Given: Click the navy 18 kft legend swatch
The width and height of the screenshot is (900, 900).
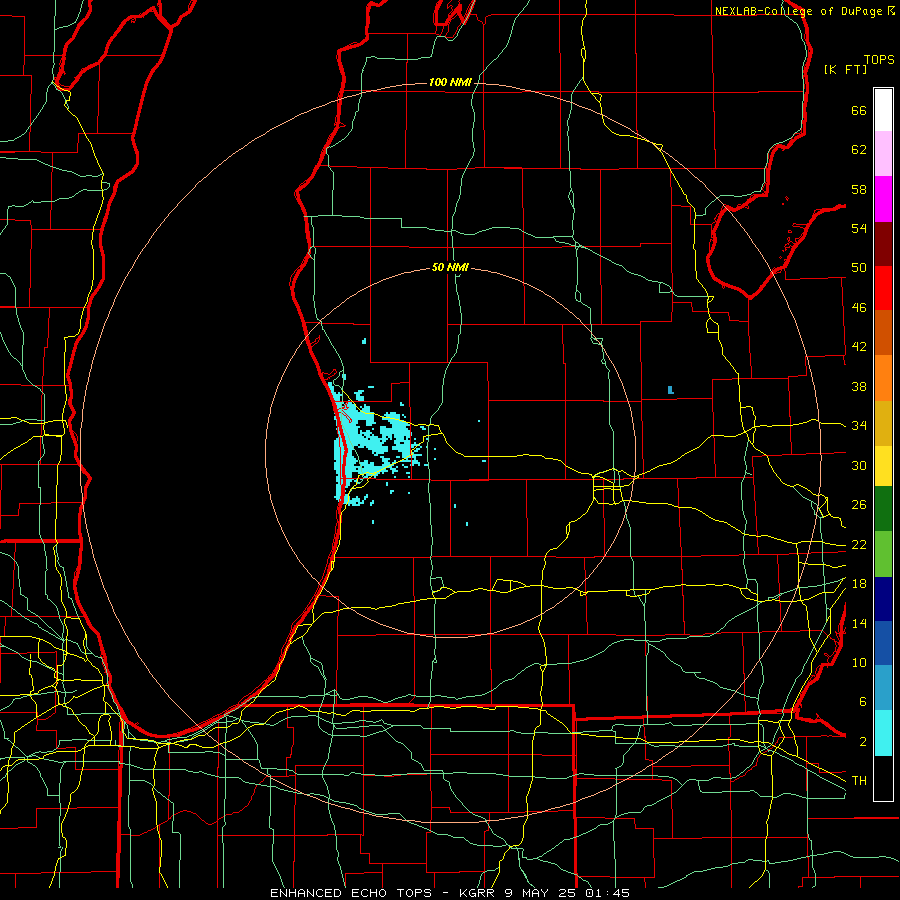Looking at the screenshot, I should [883, 599].
